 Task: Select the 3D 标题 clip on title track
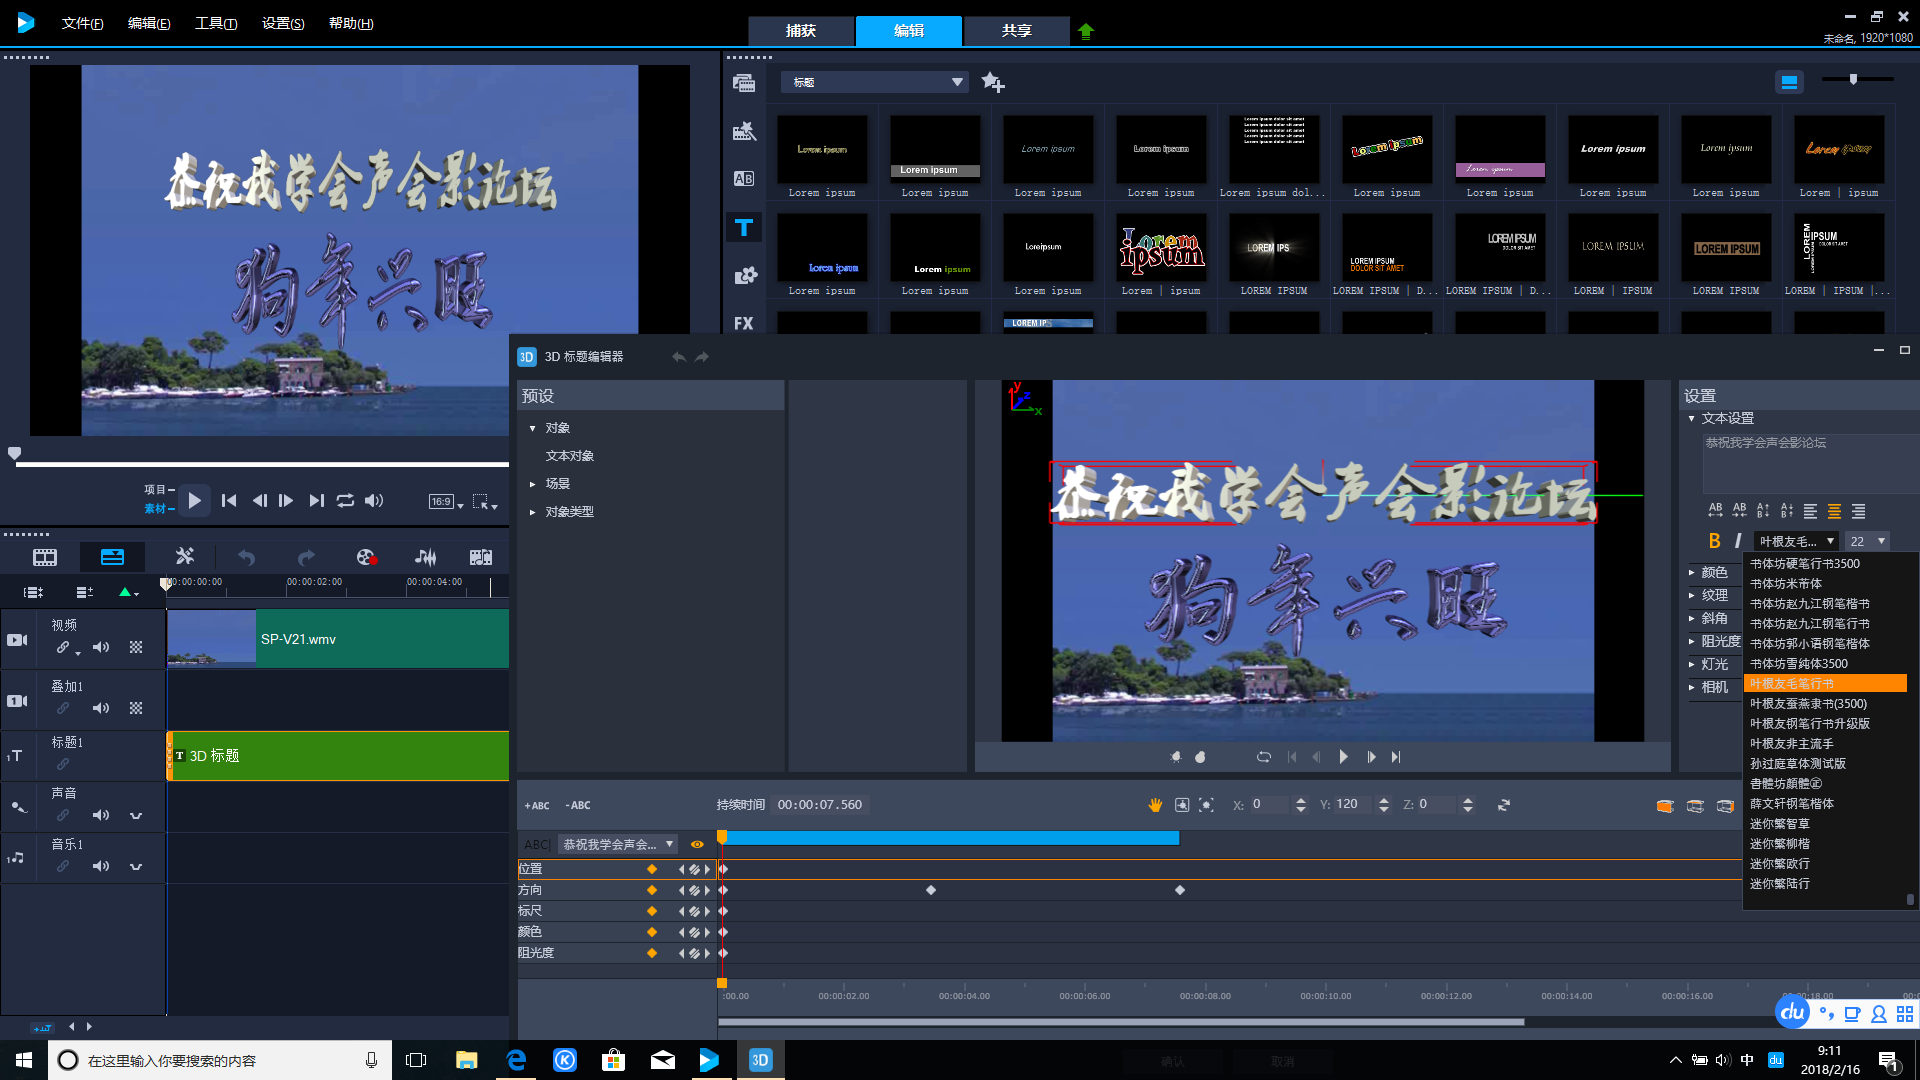[x=338, y=756]
